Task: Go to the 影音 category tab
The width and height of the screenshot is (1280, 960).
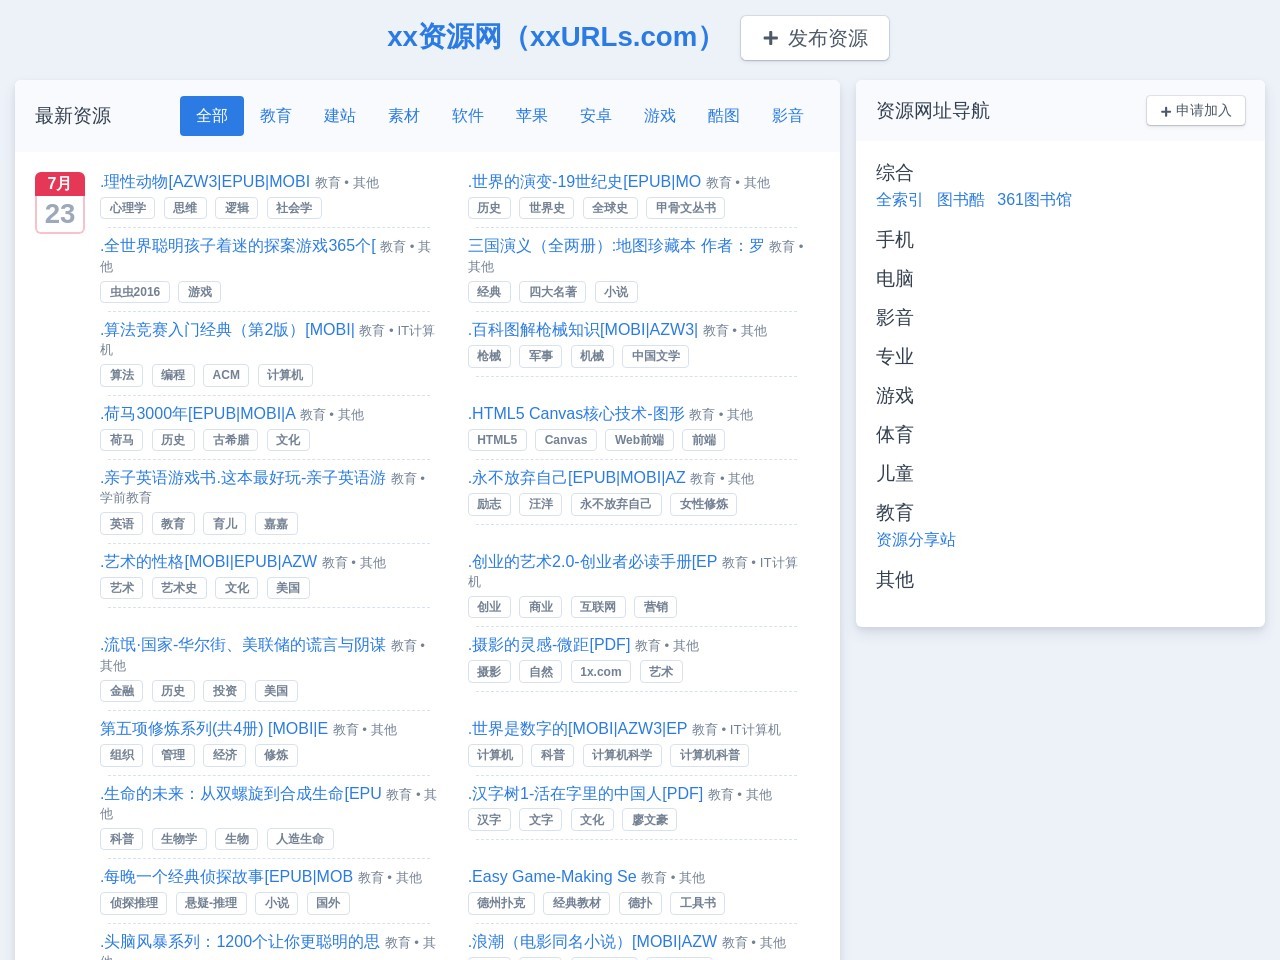Action: [x=788, y=116]
